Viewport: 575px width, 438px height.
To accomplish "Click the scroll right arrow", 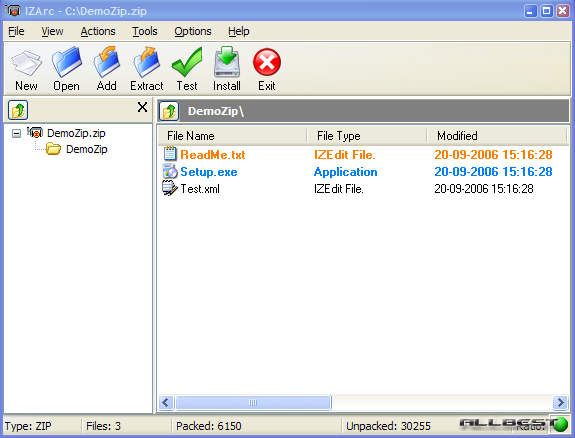I will 560,402.
